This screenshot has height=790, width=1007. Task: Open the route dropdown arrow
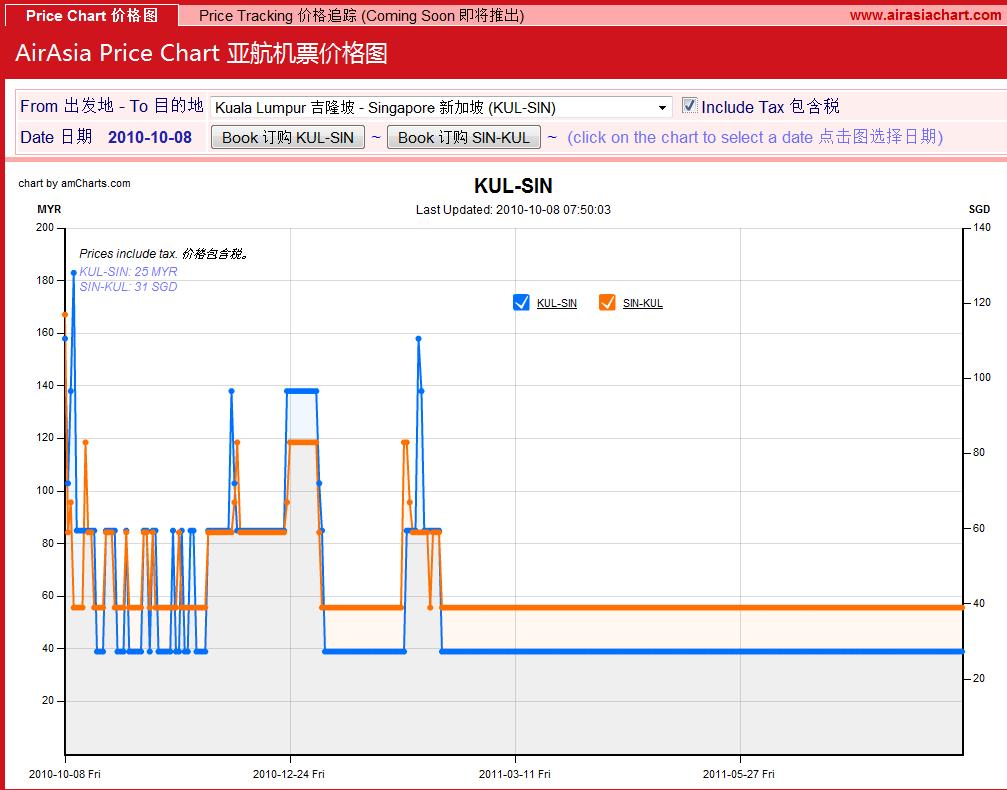click(662, 107)
